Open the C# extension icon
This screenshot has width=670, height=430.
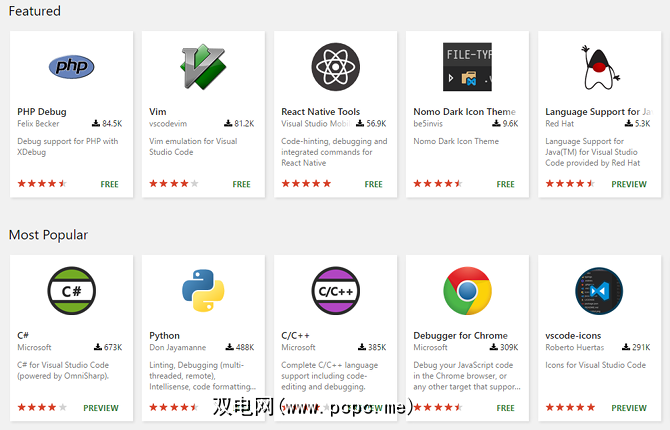71,291
